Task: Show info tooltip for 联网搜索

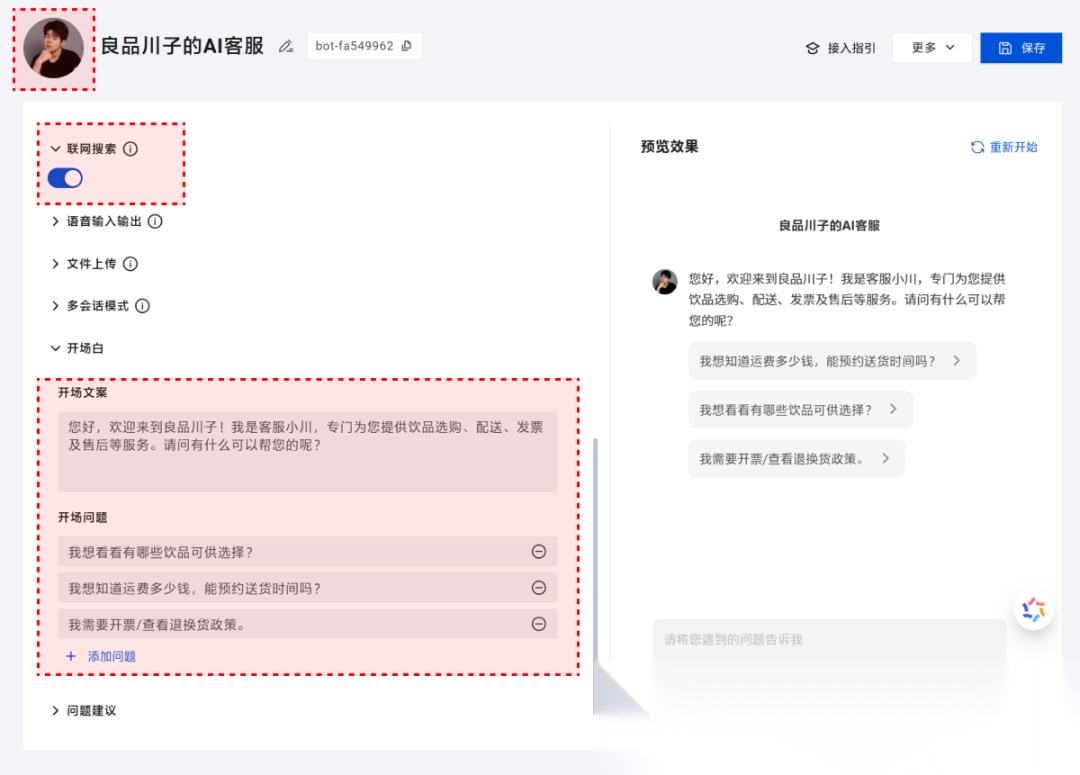Action: click(130, 149)
